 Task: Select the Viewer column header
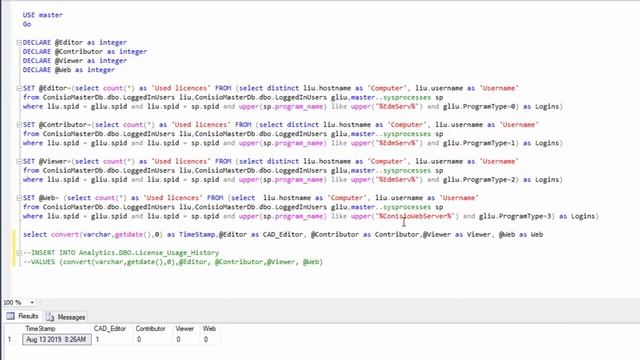tap(184, 329)
